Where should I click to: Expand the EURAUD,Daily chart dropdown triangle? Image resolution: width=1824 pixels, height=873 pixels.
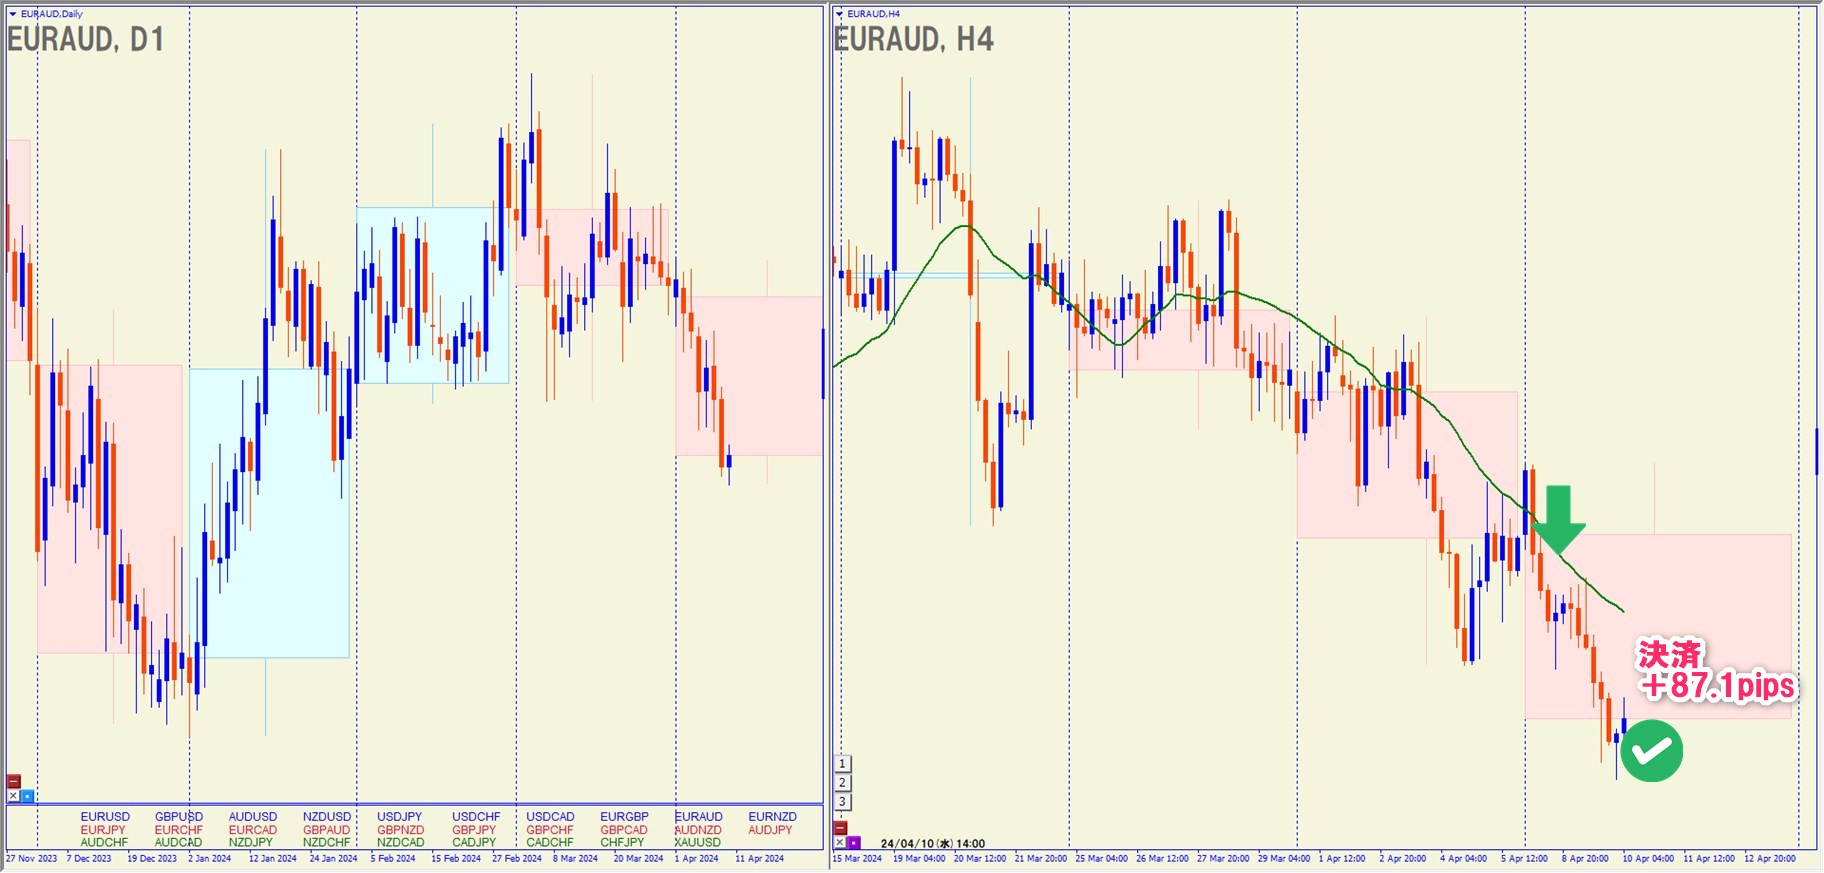pyautogui.click(x=13, y=14)
